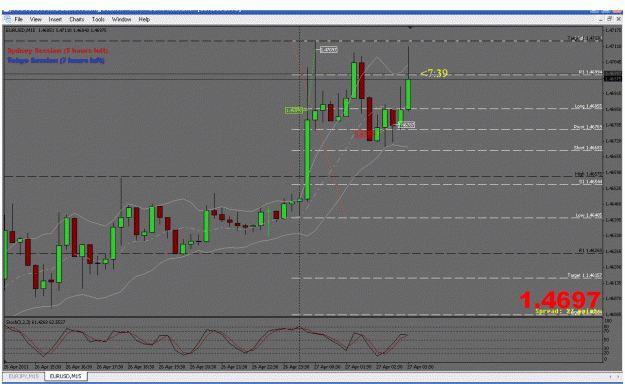Screen dimensions: 625x384
Task: Click the Long level label
Action: [588, 106]
